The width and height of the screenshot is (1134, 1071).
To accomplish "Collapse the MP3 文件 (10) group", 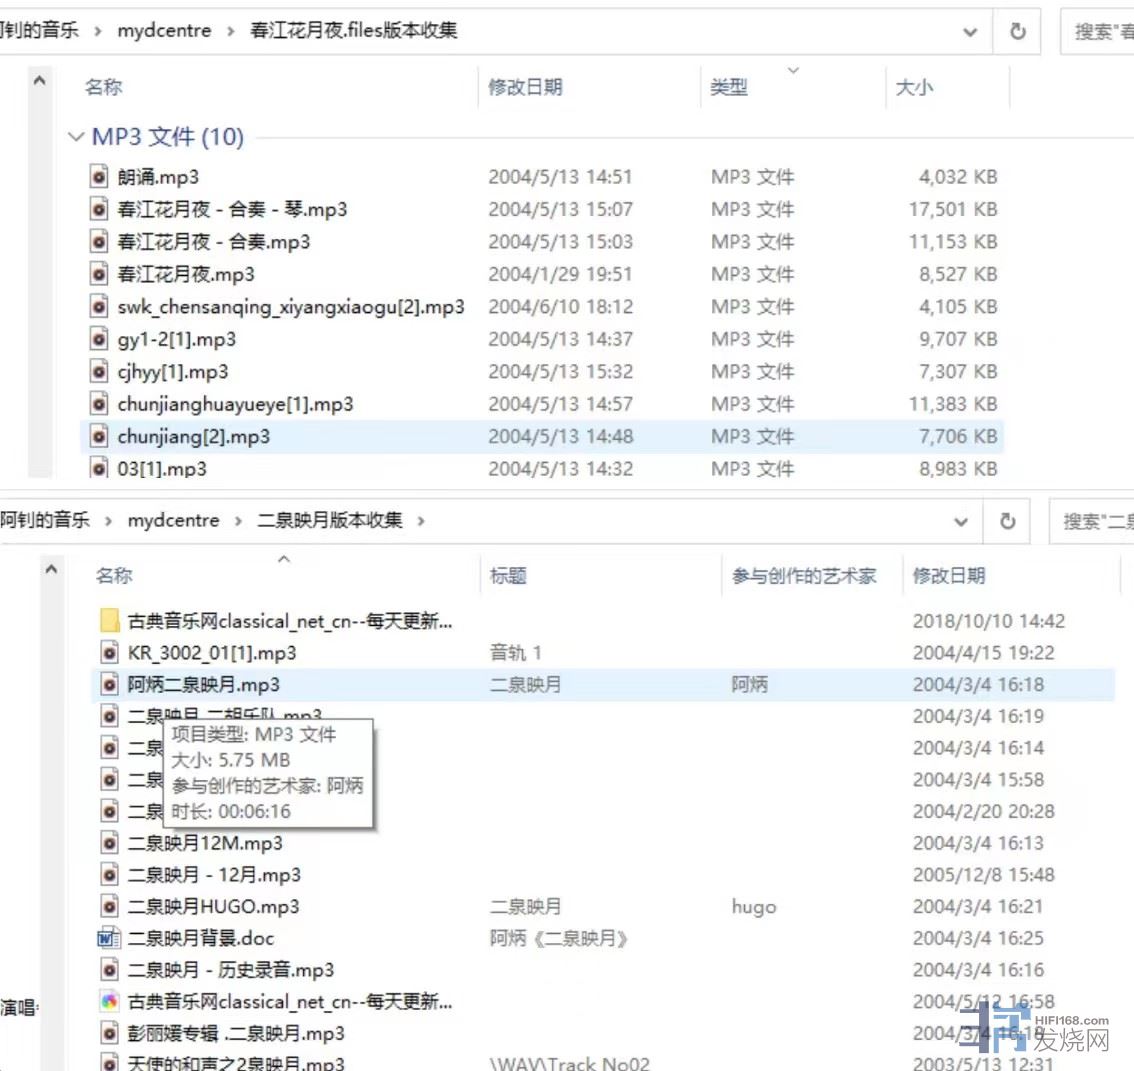I will point(76,137).
